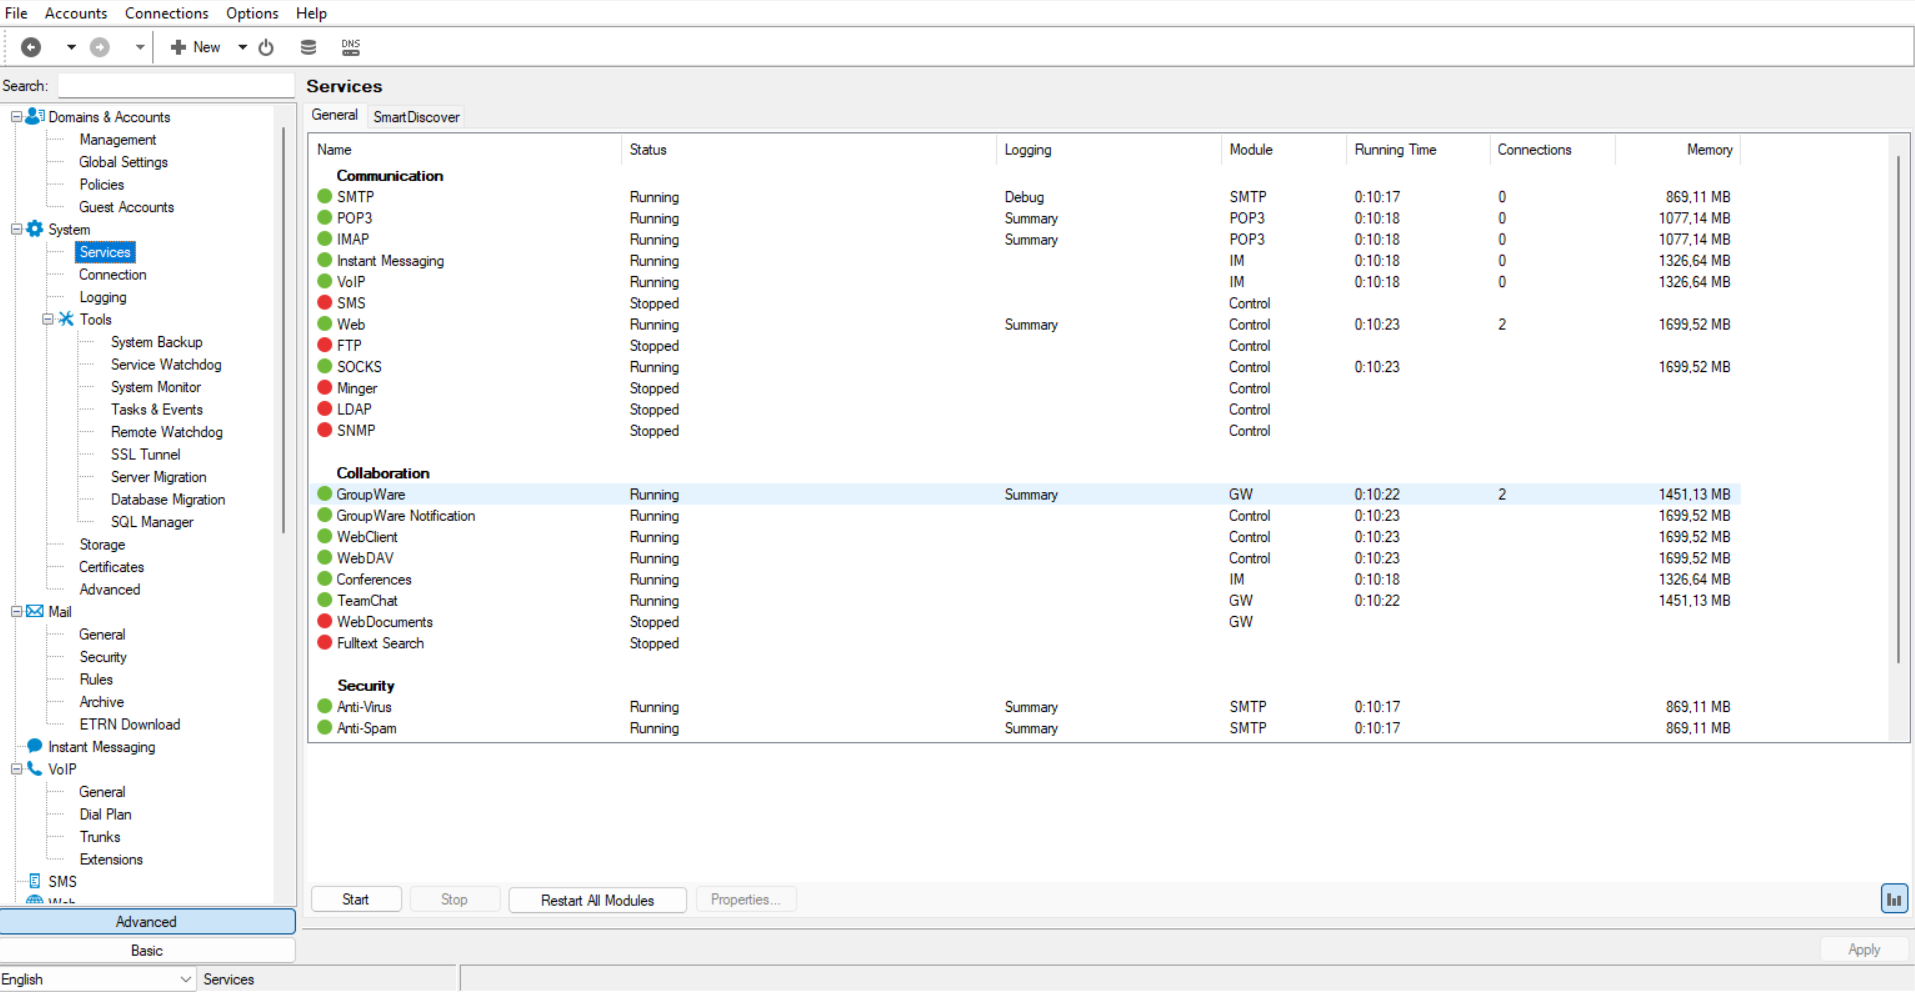Click the back navigation arrow icon
Screen dimensions: 1915x992
coord(31,47)
